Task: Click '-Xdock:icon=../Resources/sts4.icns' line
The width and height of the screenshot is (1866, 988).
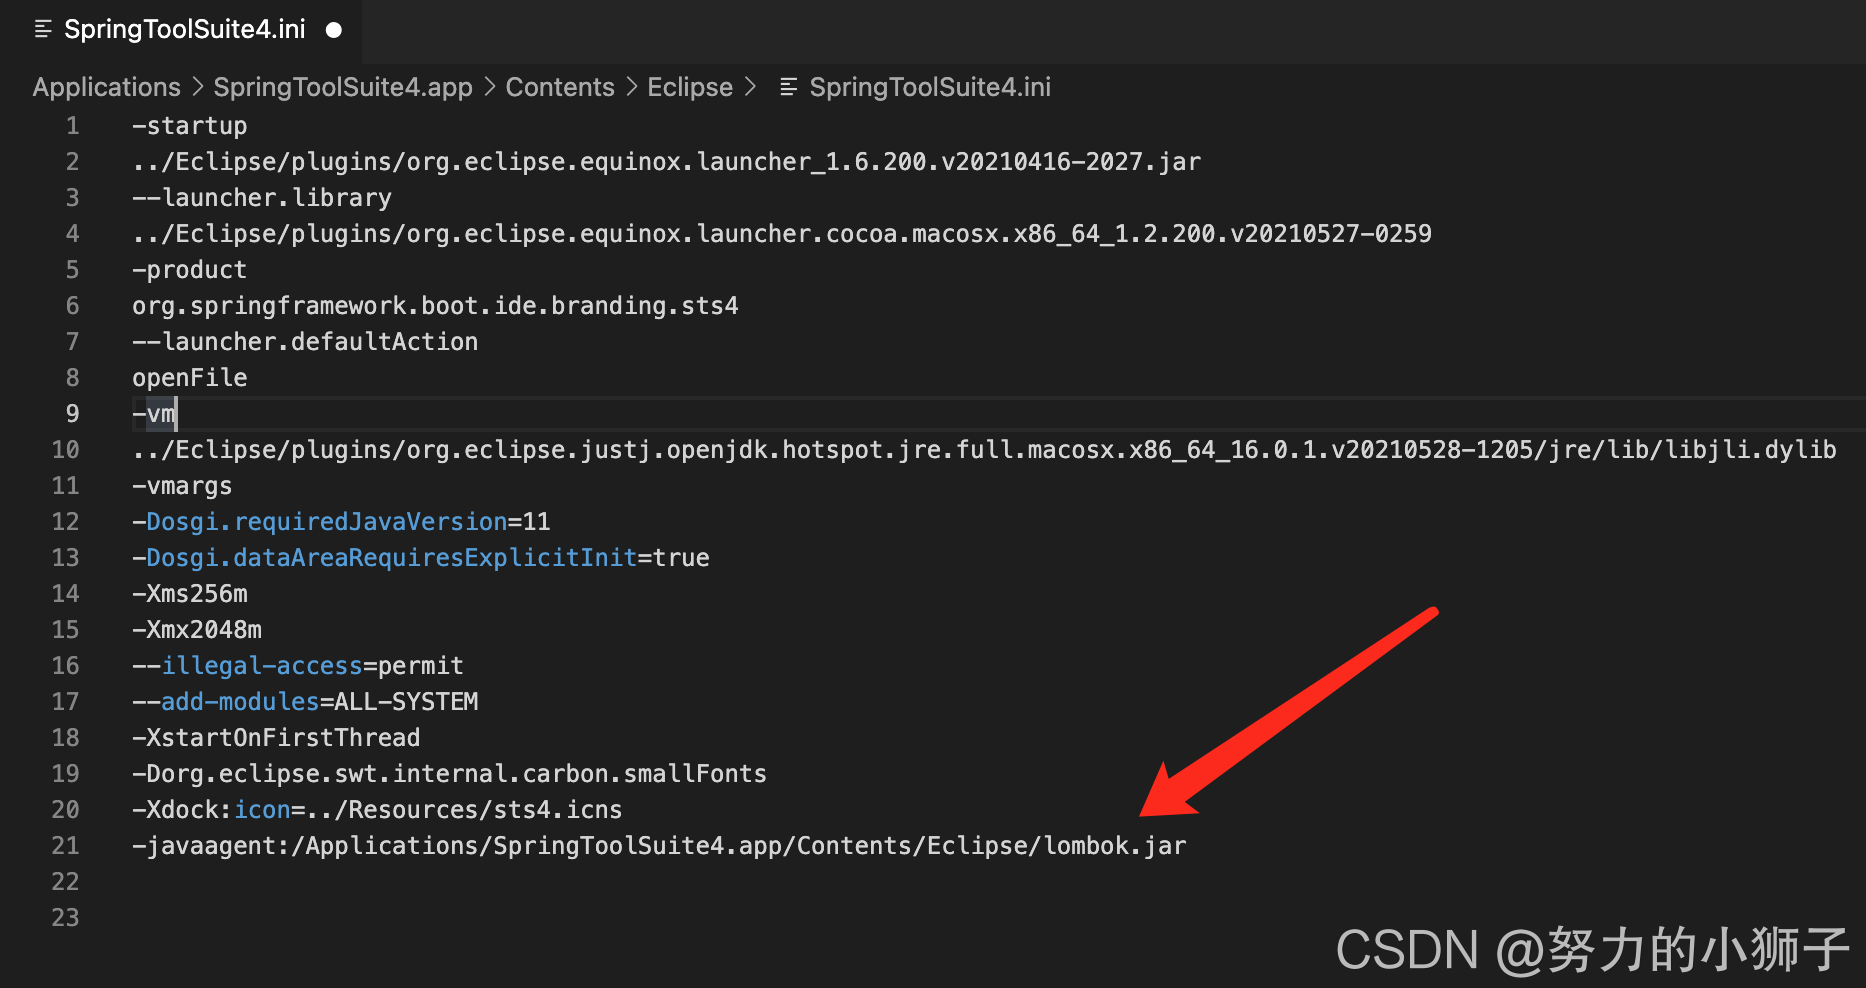Action: tap(377, 810)
